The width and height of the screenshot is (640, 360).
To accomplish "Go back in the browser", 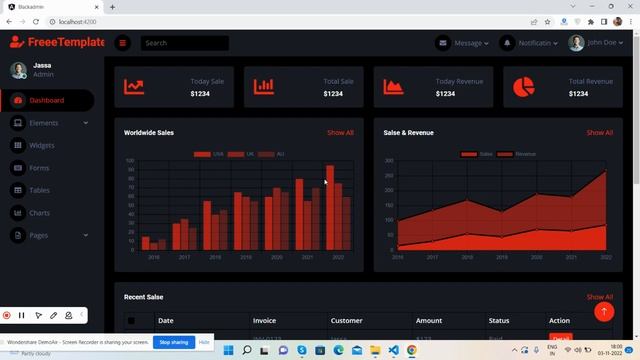I will tap(9, 22).
